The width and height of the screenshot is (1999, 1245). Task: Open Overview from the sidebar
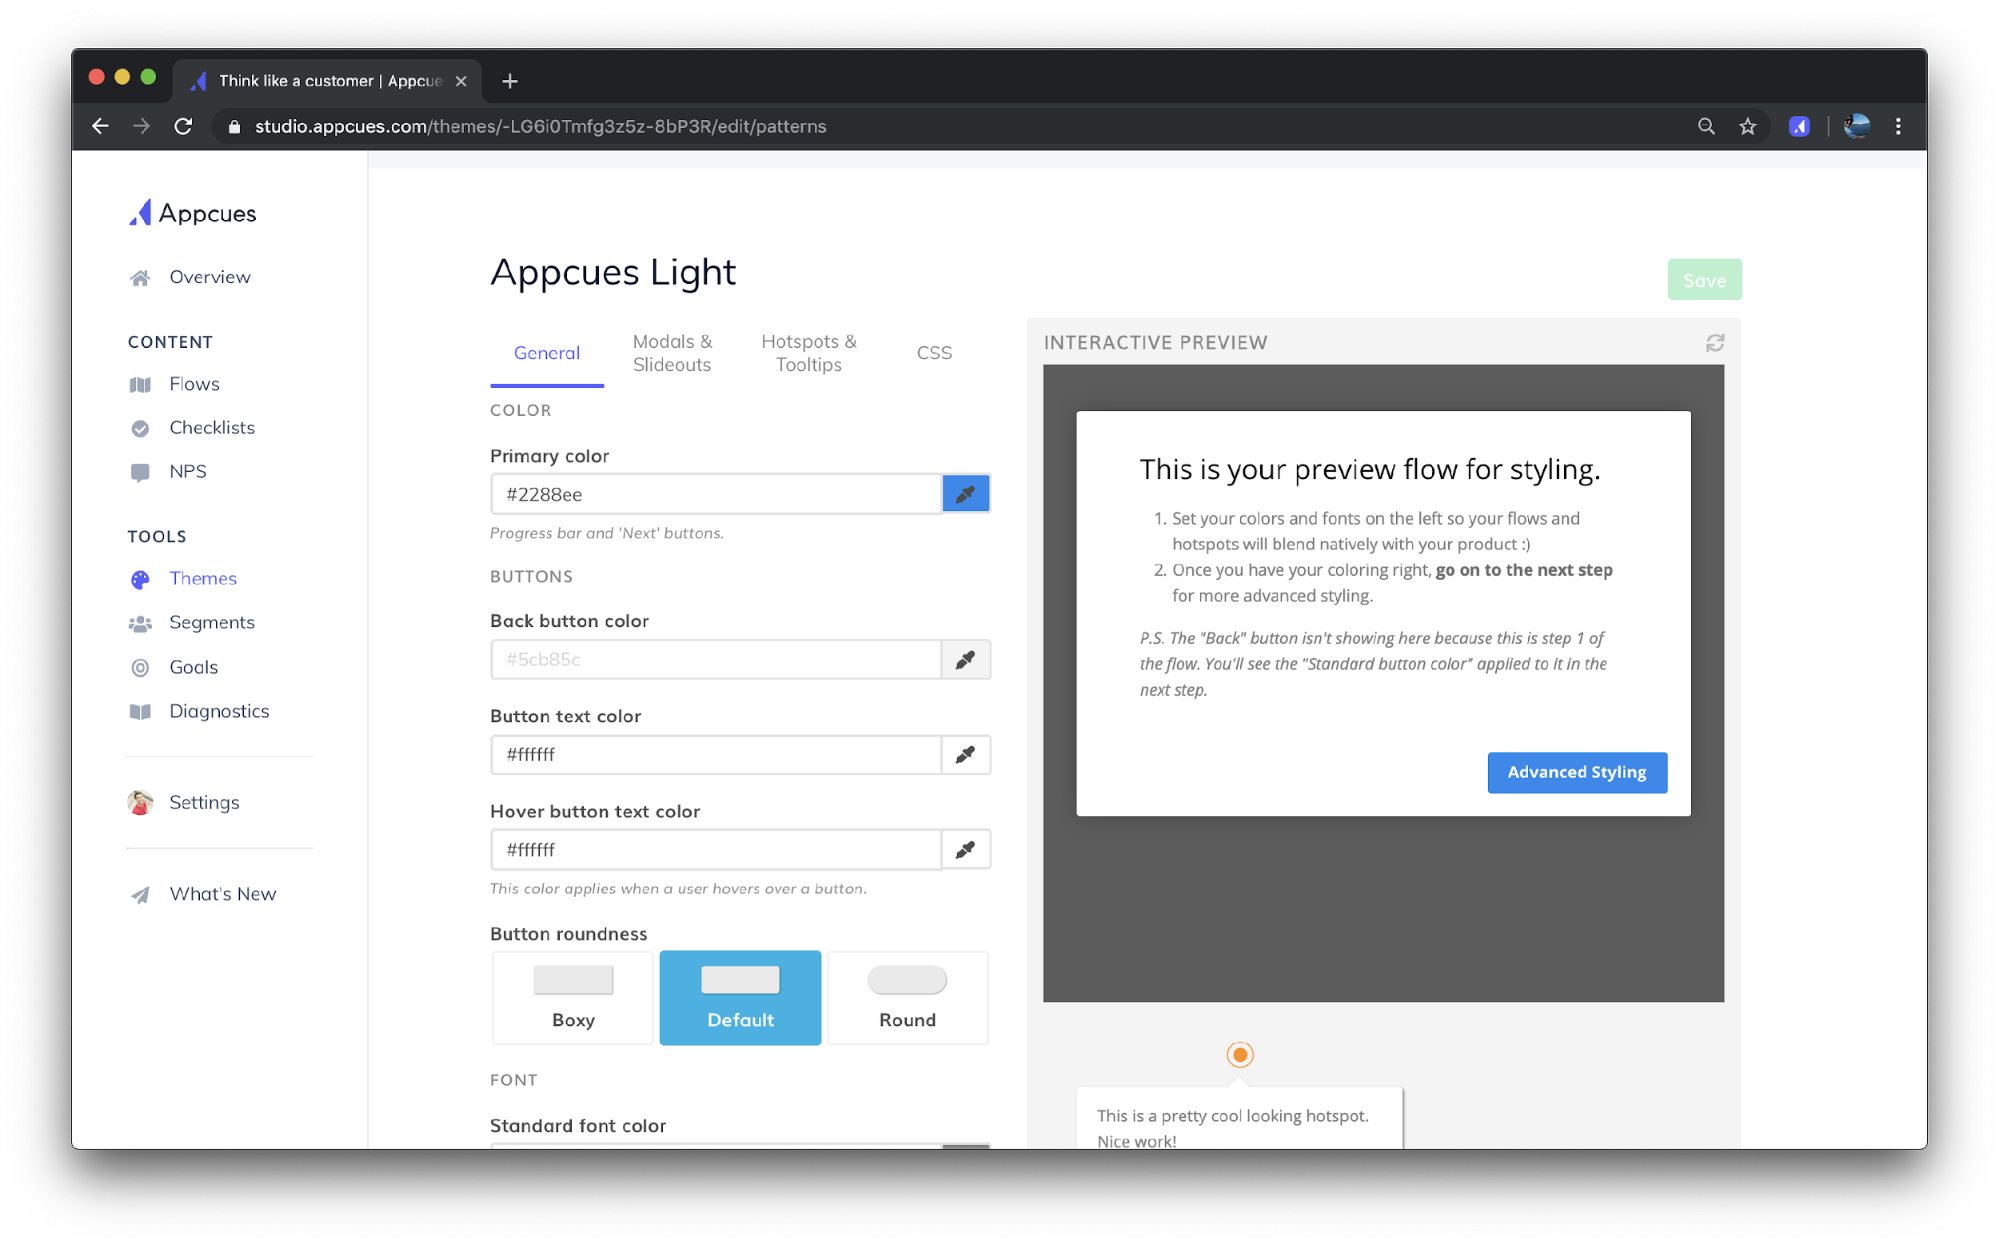click(x=209, y=277)
